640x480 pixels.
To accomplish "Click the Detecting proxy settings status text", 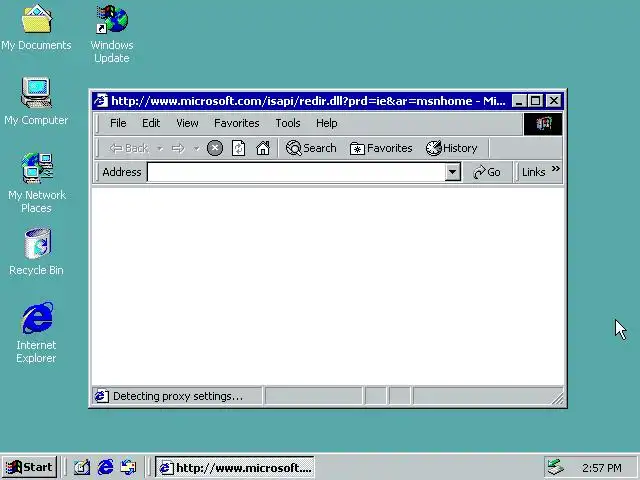I will pos(178,396).
